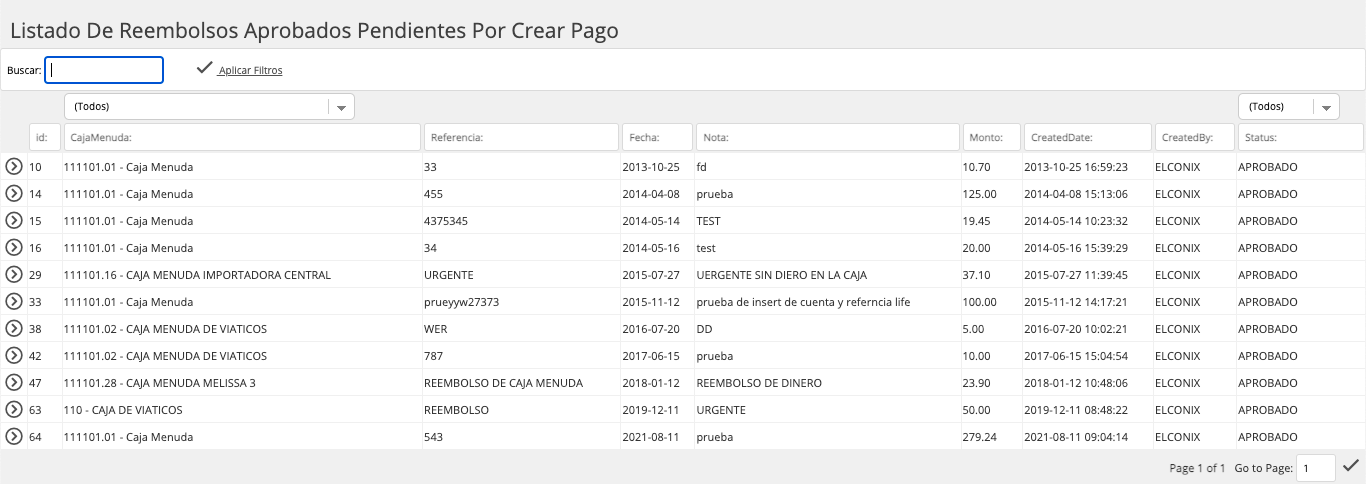Select cell 'CAJA MENUDA IMPORTADORA CENTRAL'
Screen dimensions: 1366x484
pyautogui.click(x=197, y=275)
